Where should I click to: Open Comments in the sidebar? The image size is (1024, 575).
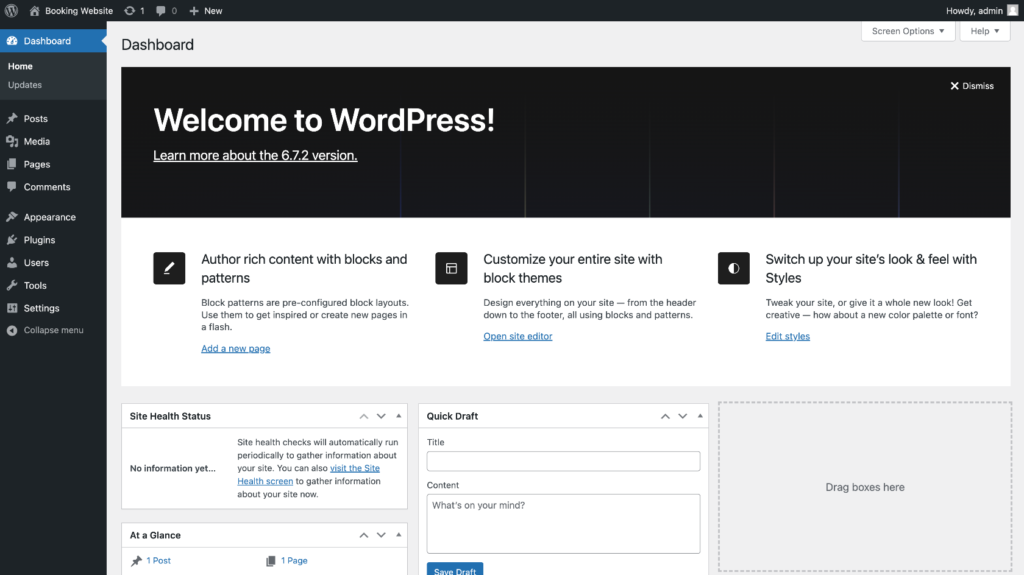[x=53, y=187]
